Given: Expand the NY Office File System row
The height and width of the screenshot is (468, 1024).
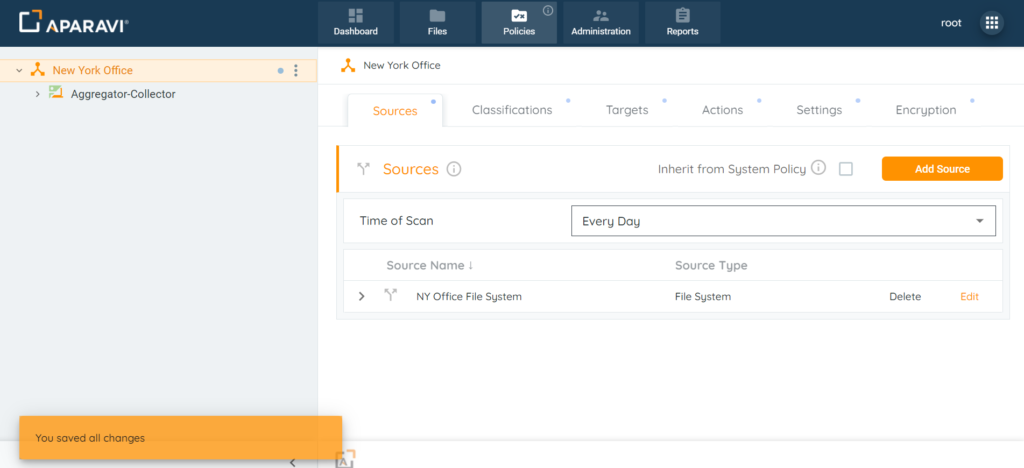Looking at the screenshot, I should 361,297.
